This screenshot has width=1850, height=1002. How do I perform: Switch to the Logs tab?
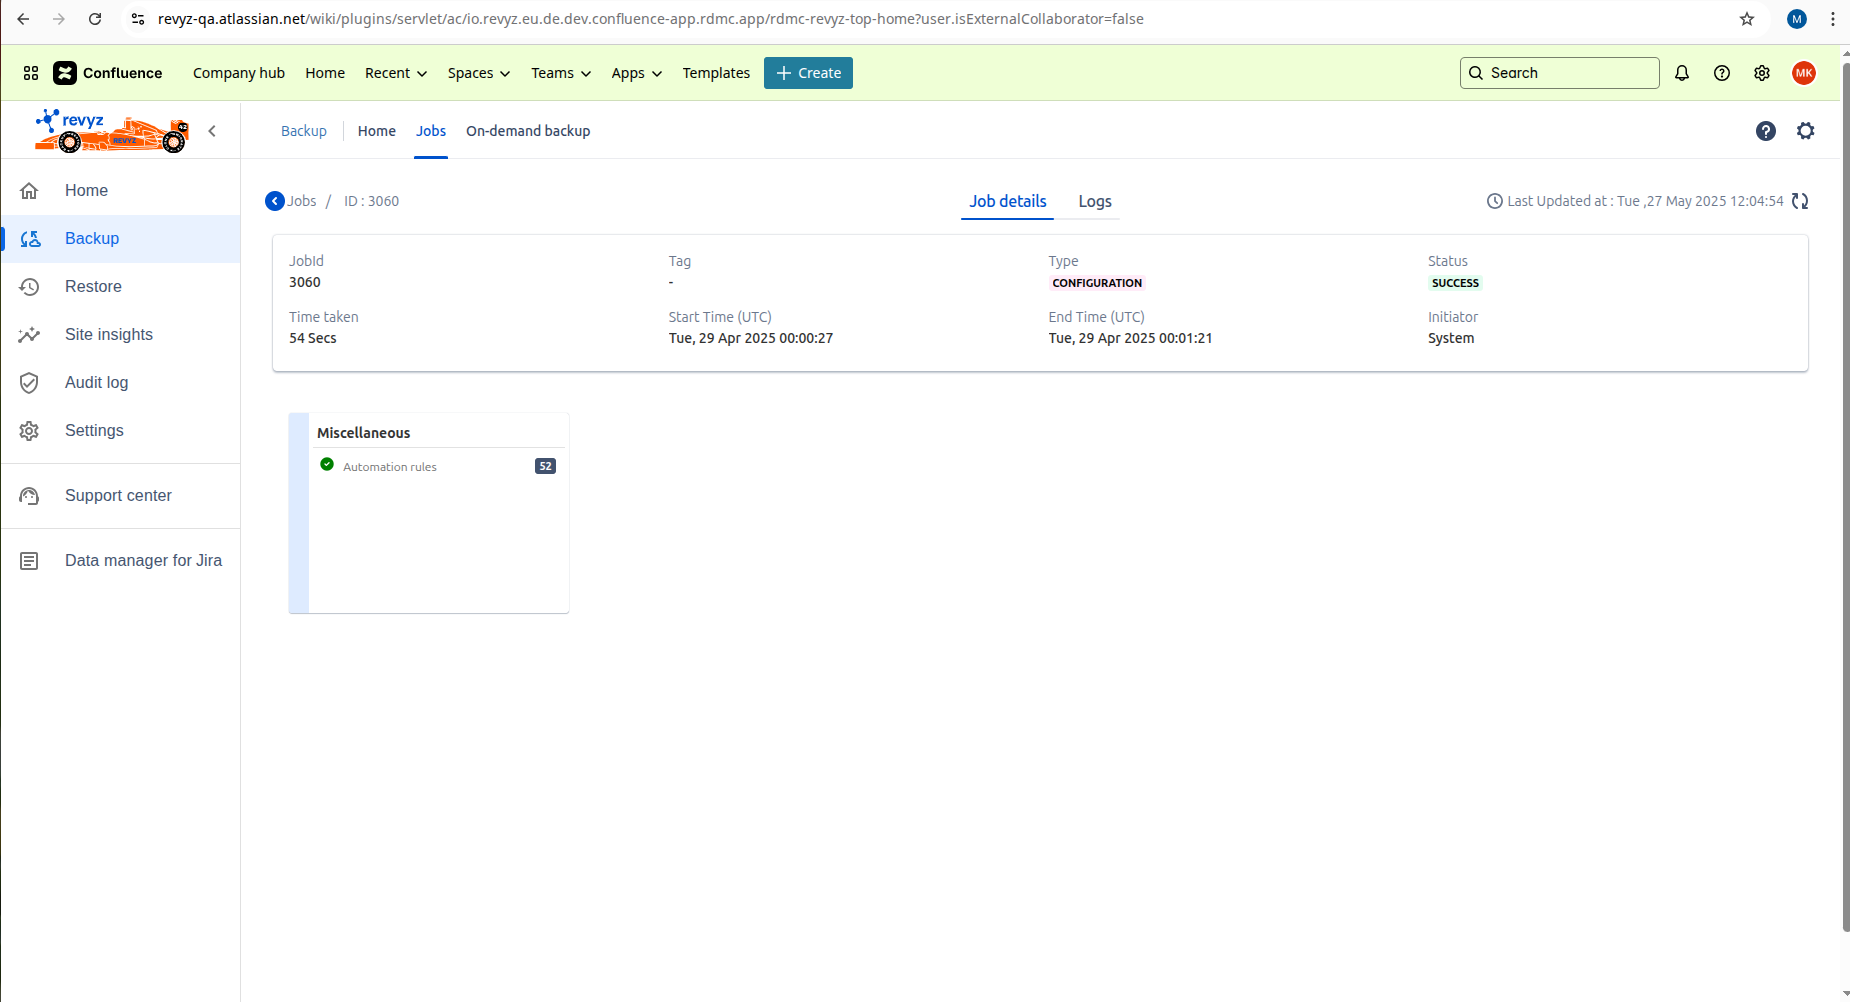click(x=1094, y=201)
